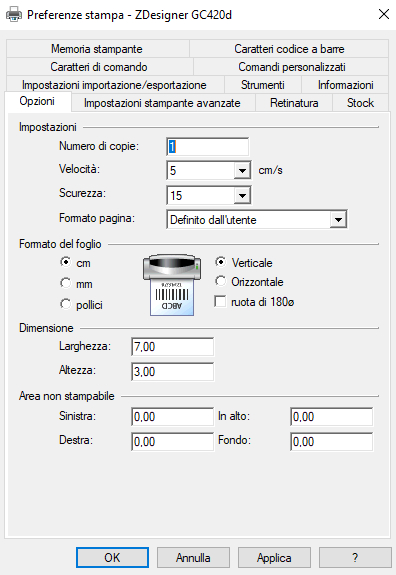The width and height of the screenshot is (396, 575).
Task: Click the question mark help button
Action: [x=355, y=557]
